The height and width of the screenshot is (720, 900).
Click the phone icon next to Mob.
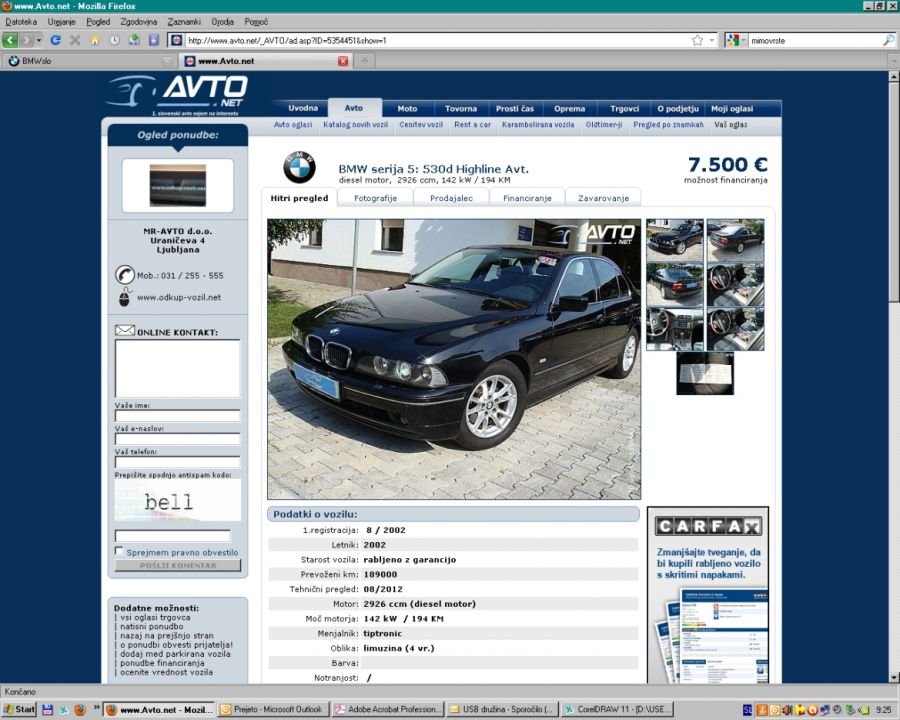pos(124,275)
